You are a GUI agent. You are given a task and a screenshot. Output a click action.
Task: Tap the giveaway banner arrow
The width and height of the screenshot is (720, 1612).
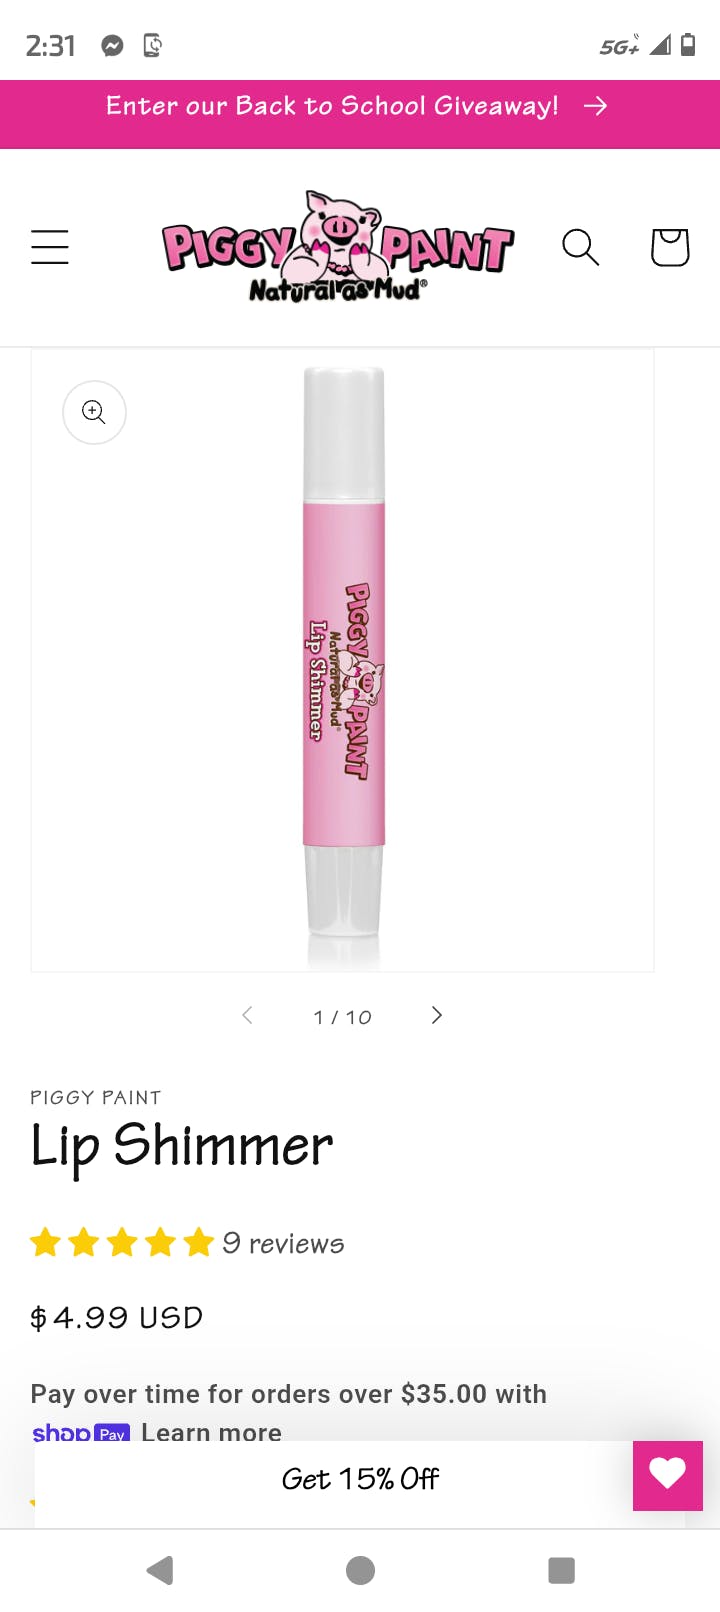[595, 106]
